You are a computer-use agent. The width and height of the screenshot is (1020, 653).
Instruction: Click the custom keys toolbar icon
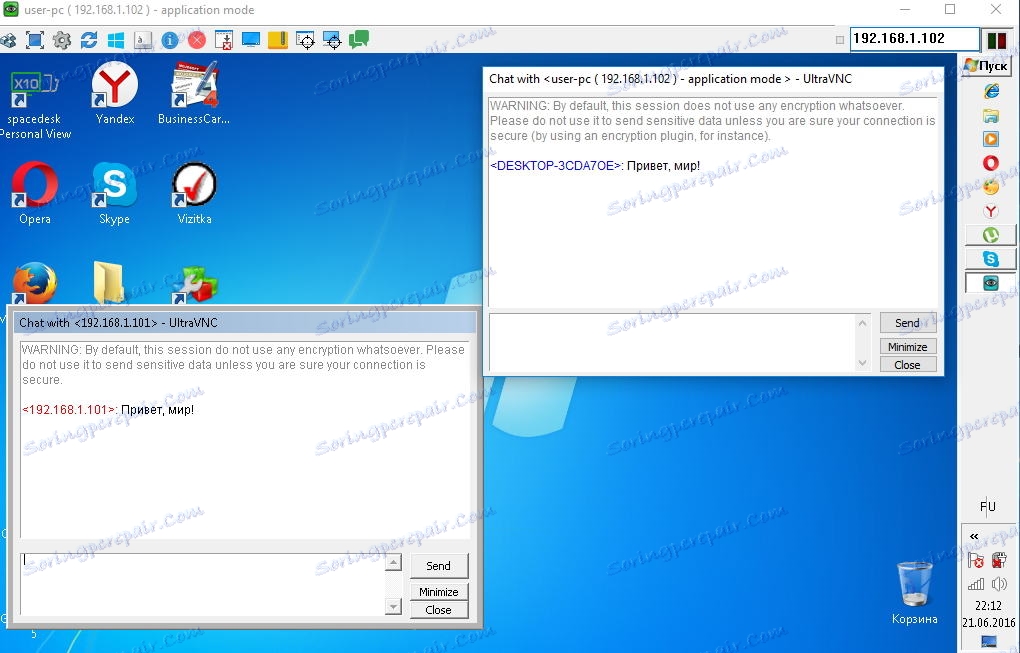coord(142,40)
